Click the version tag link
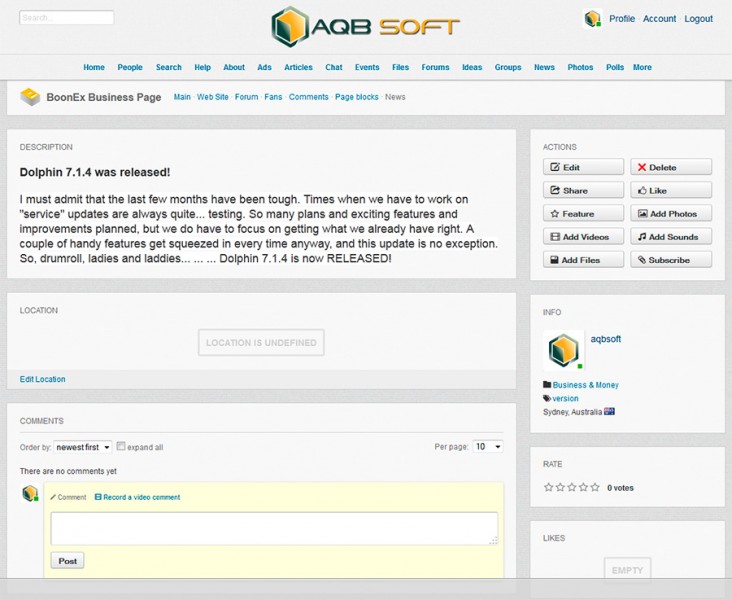 click(565, 398)
